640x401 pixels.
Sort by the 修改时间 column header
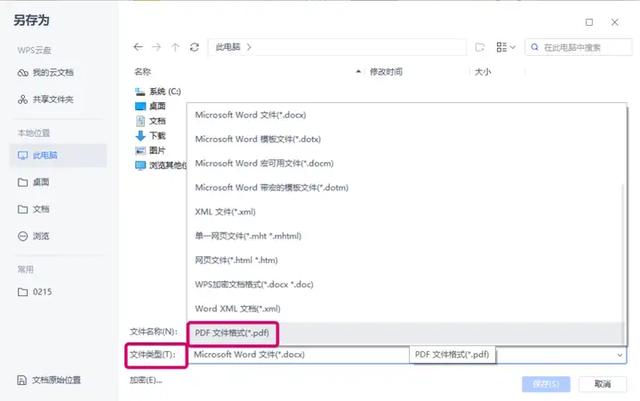386,72
